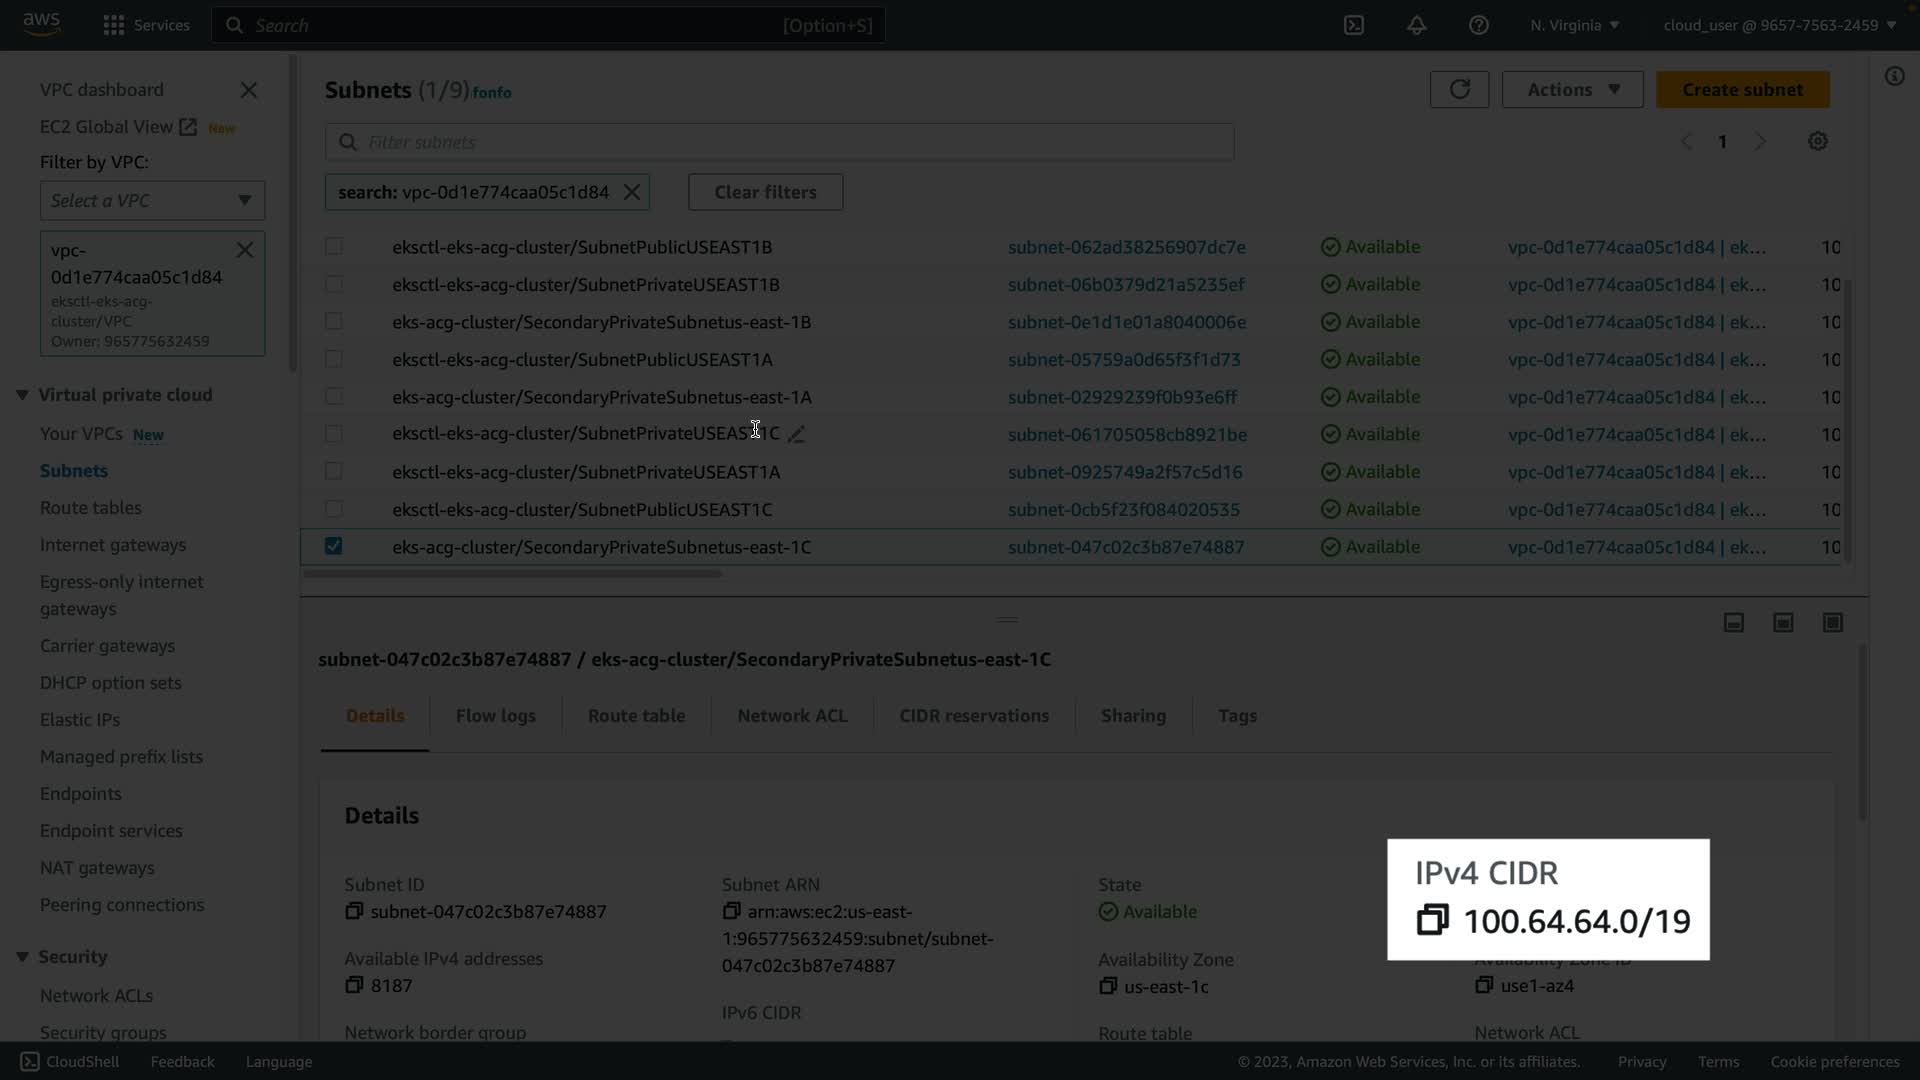Maximize the details split panel
The height and width of the screenshot is (1080, 1920).
pyautogui.click(x=1832, y=622)
